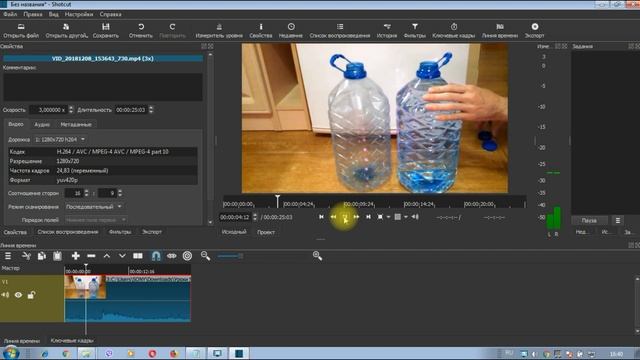Toggle ripple all tracks target icon

[x=187, y=256]
